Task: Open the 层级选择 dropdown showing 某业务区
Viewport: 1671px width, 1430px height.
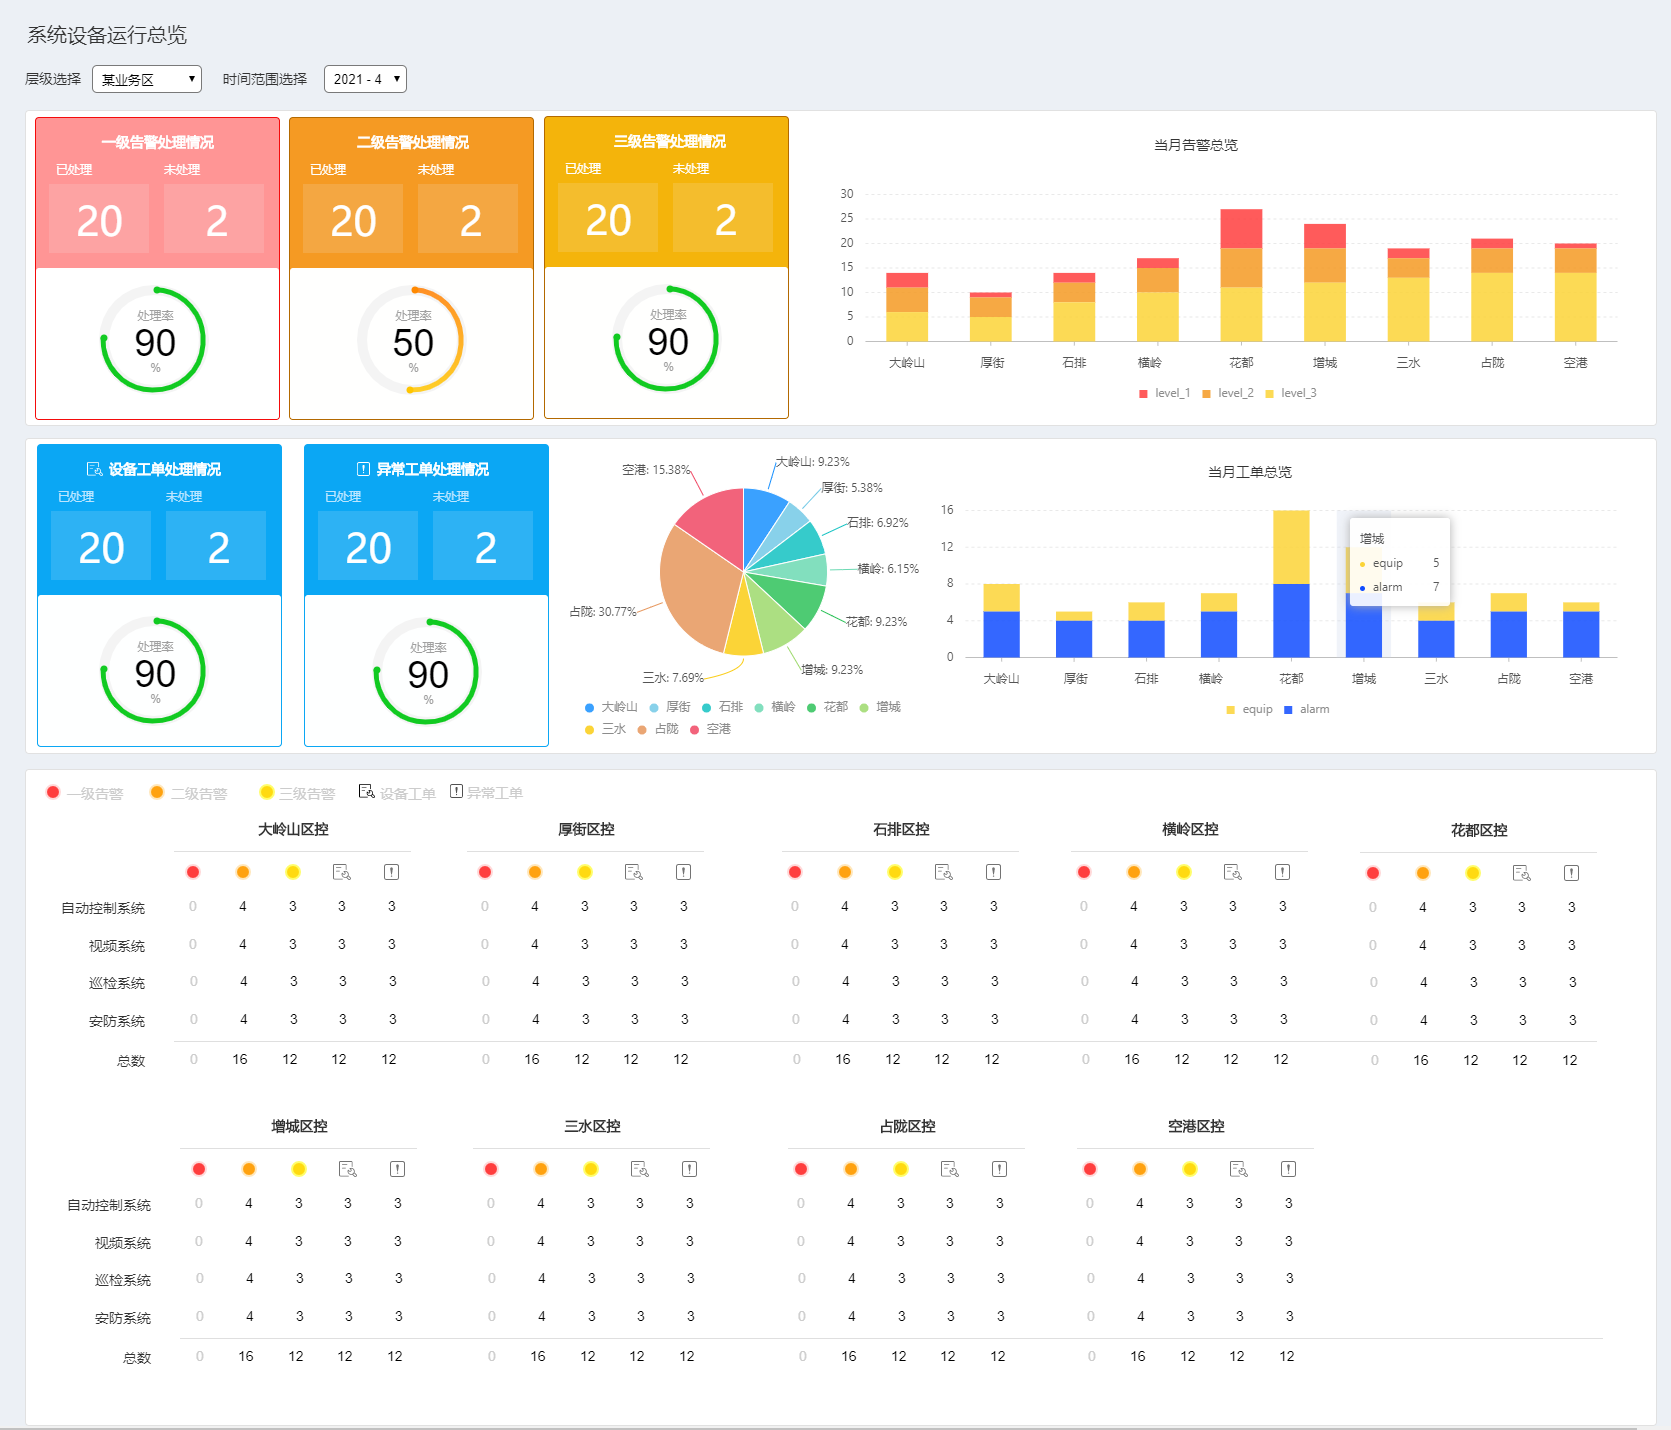Action: click(147, 79)
